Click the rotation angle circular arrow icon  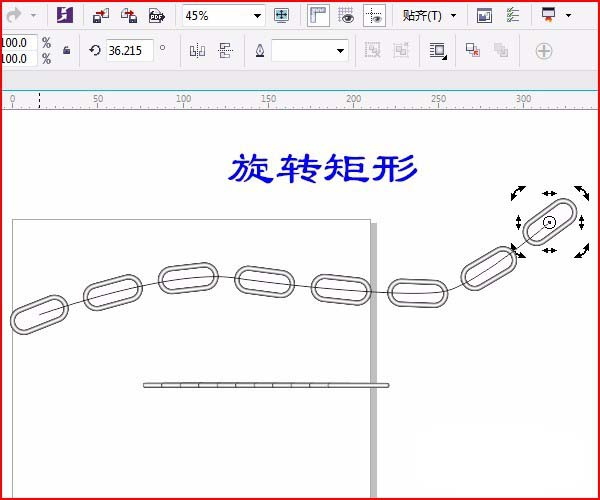pyautogui.click(x=95, y=50)
